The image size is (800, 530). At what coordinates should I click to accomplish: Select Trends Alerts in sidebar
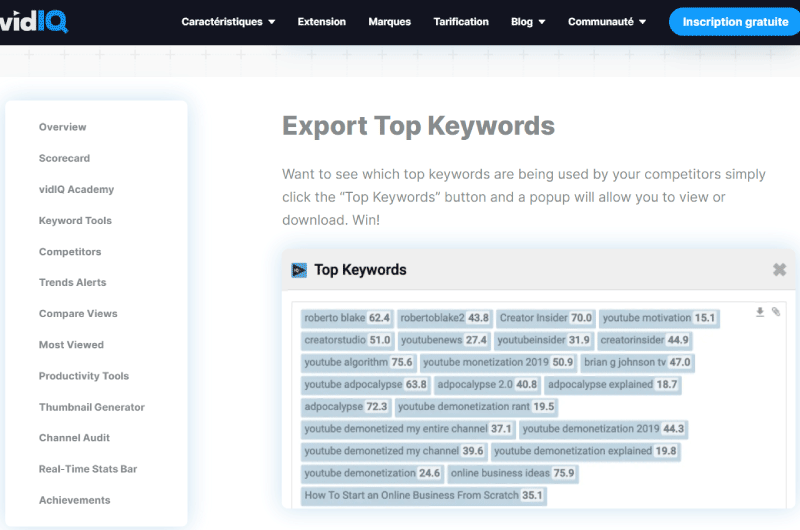(x=72, y=283)
